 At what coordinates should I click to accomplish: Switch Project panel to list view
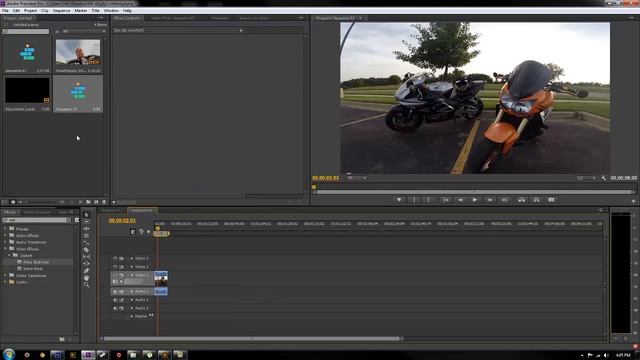tap(5, 202)
